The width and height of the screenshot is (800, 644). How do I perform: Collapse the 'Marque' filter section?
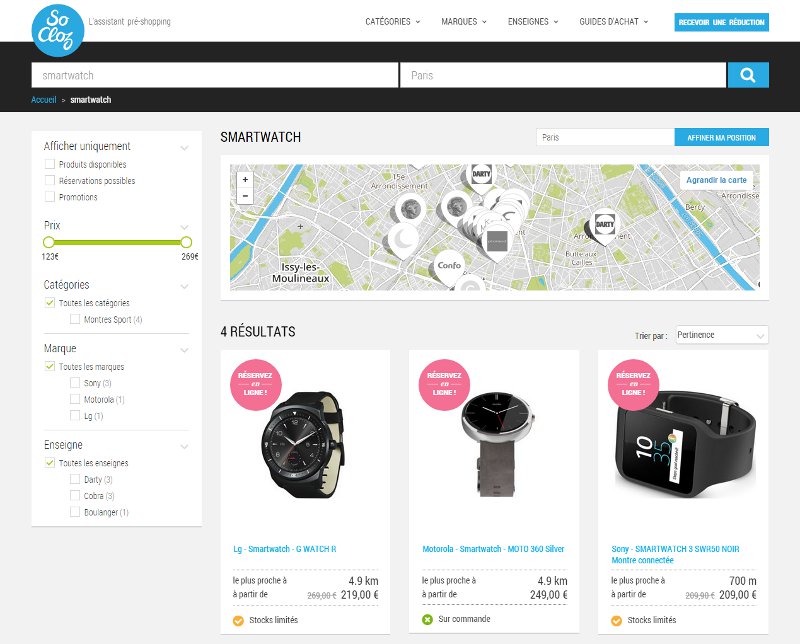184,350
